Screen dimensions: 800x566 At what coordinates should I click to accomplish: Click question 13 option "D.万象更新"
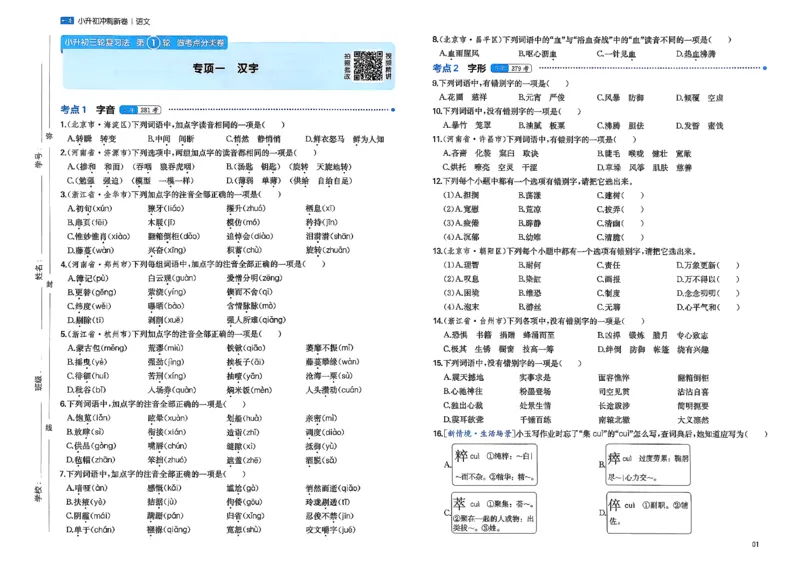coord(696,265)
